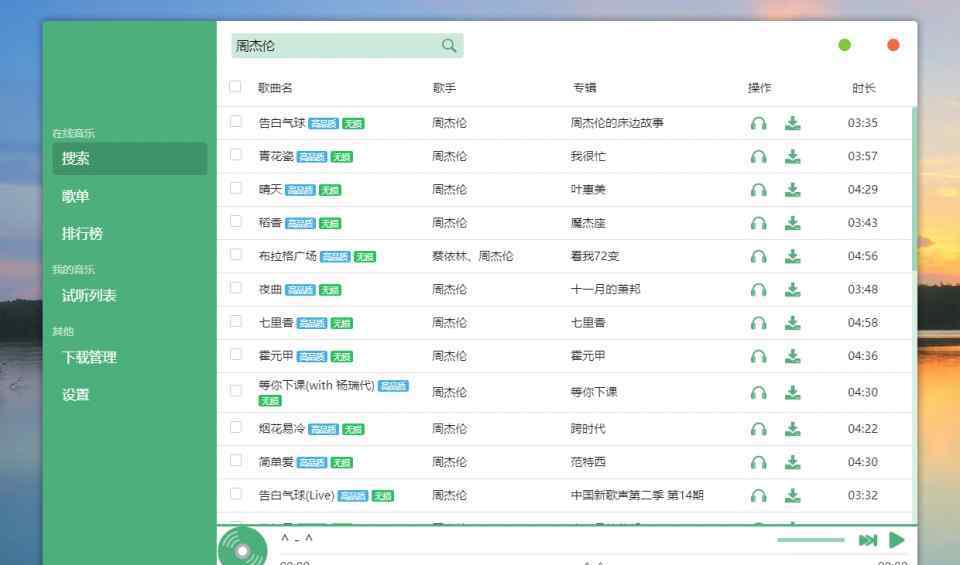Listen to 稻香 using headphone icon
Screen dimensions: 960x565
tap(759, 223)
